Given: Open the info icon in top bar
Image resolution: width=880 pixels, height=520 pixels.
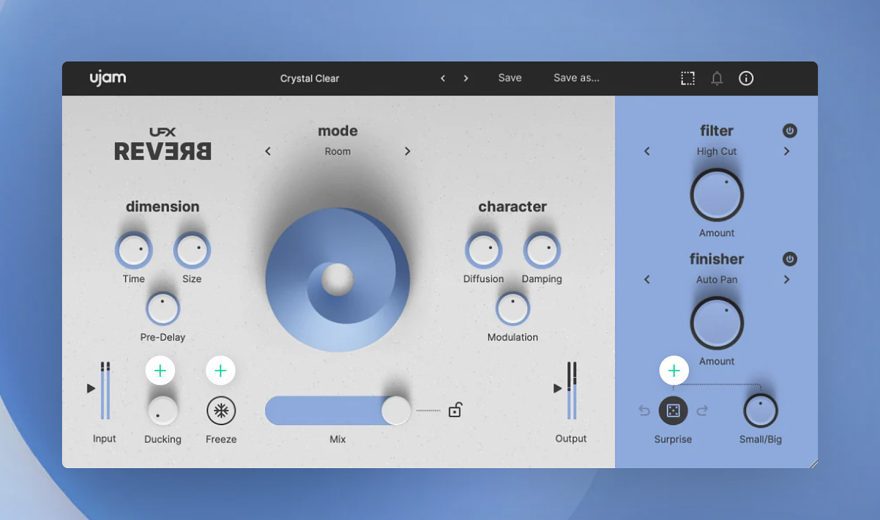Looking at the screenshot, I should [x=746, y=78].
